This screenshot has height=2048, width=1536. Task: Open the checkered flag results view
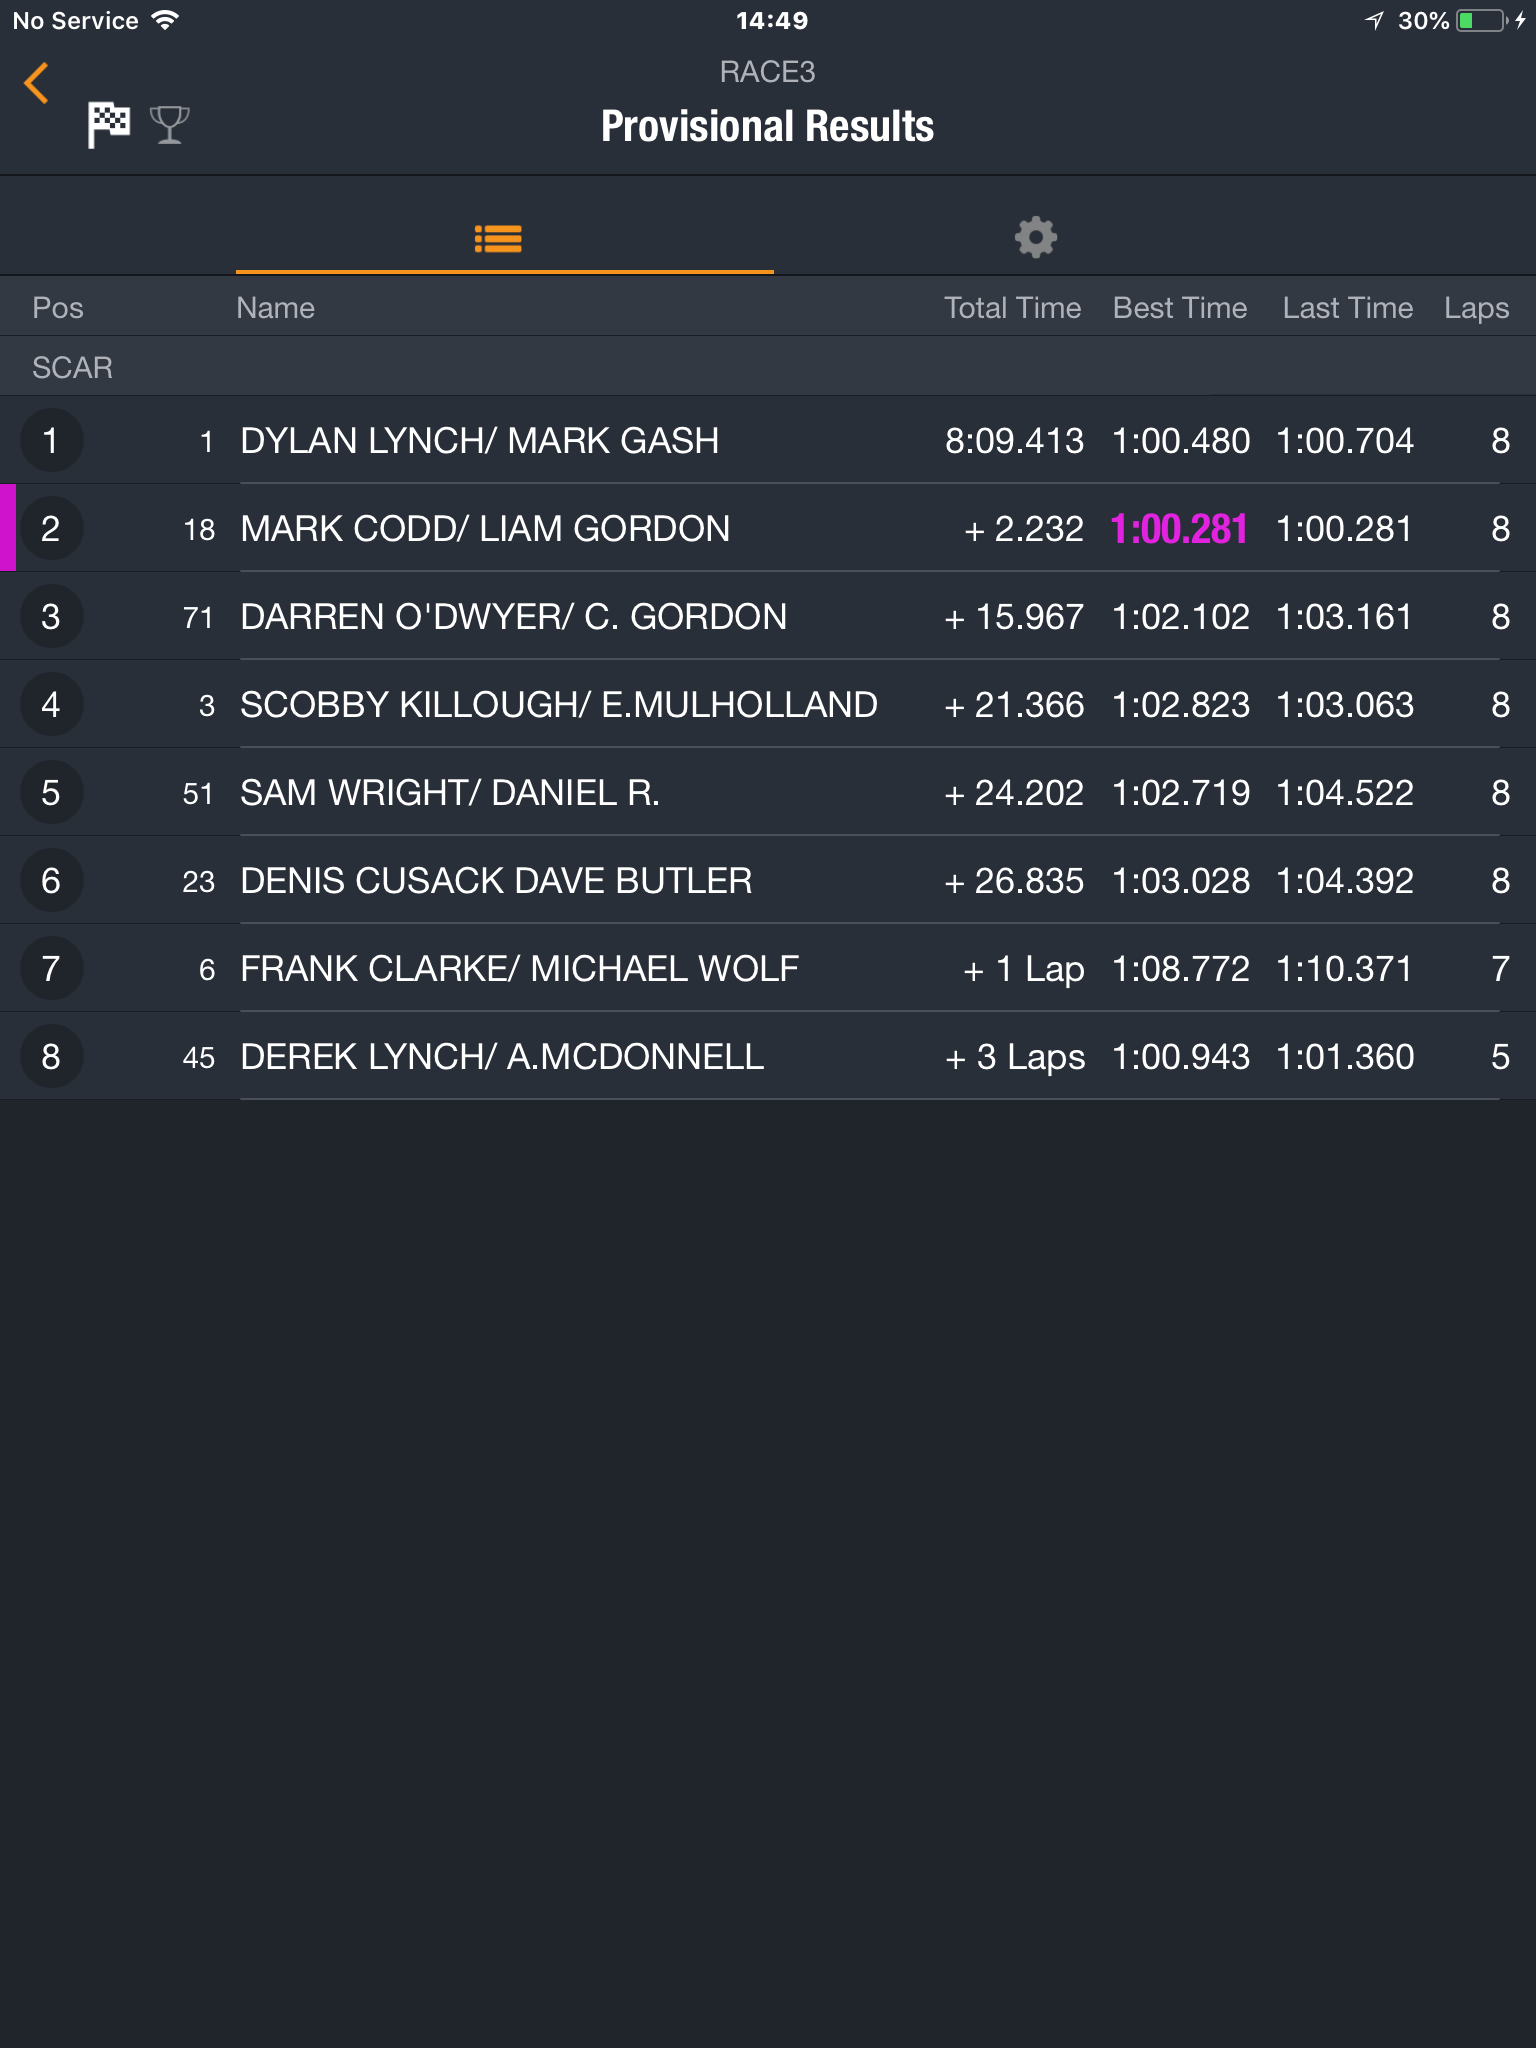pos(108,125)
